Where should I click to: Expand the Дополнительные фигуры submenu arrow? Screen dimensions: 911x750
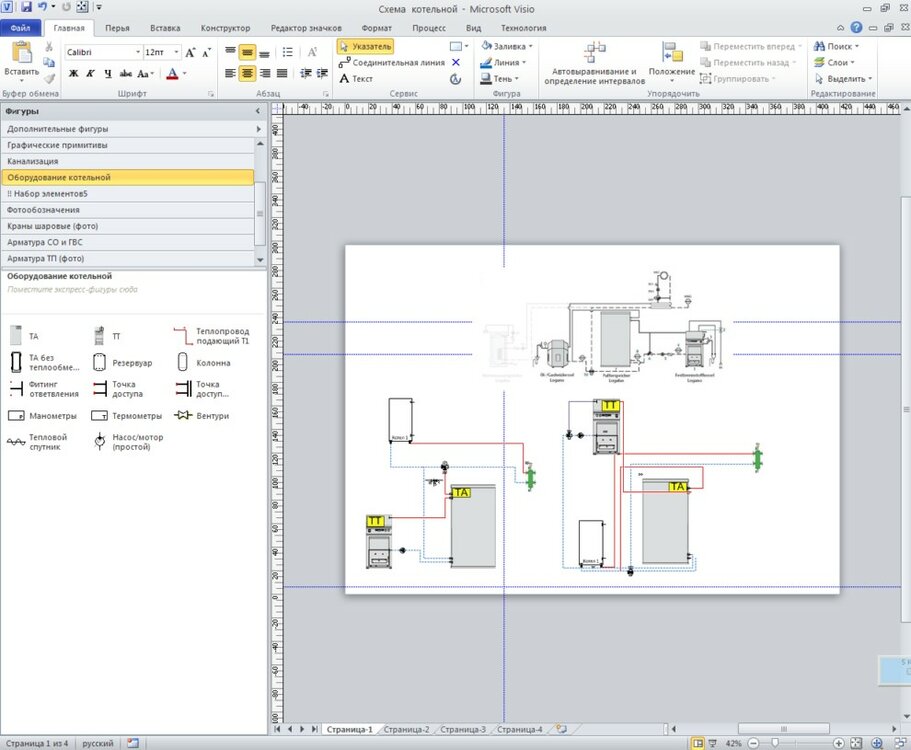259,129
